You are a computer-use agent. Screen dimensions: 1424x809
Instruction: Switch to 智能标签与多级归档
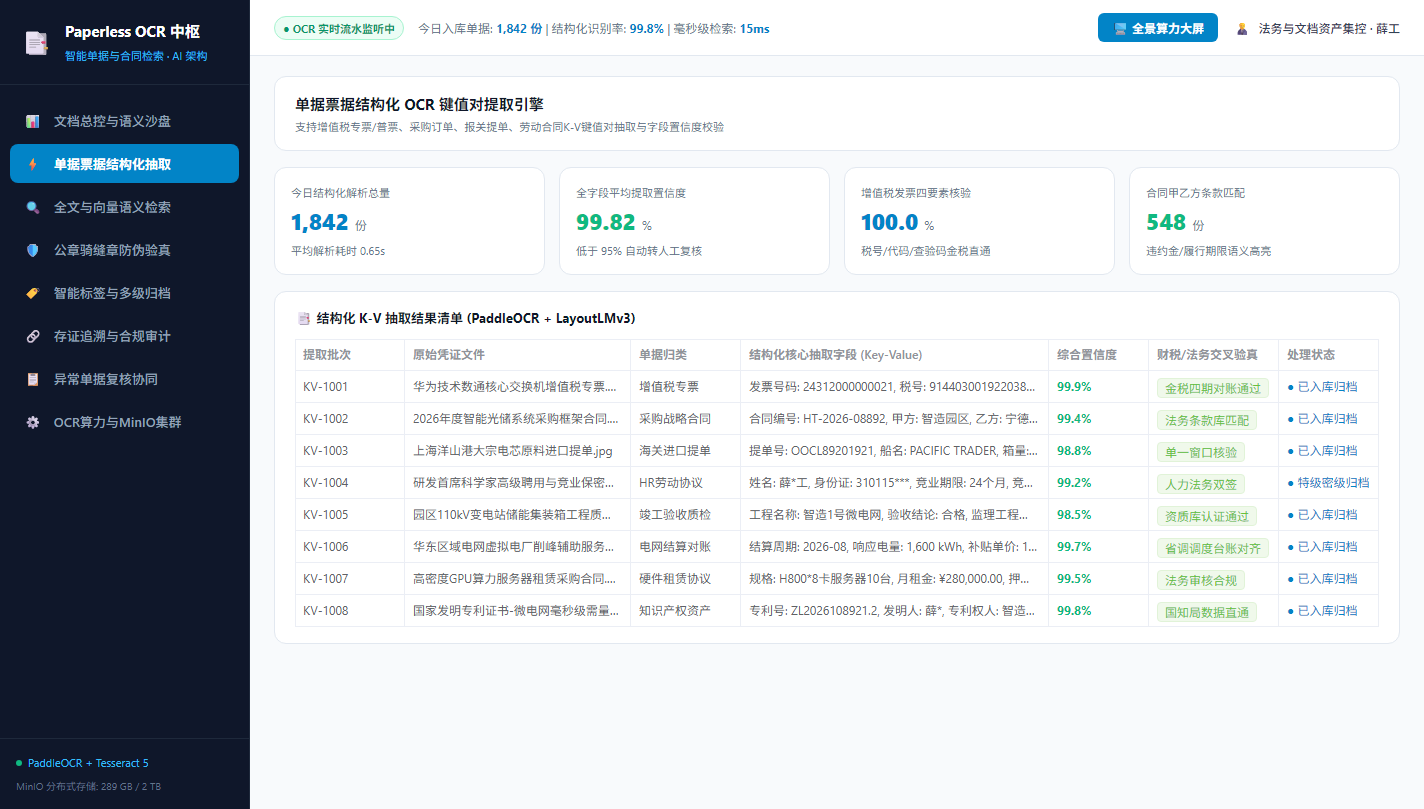[124, 293]
